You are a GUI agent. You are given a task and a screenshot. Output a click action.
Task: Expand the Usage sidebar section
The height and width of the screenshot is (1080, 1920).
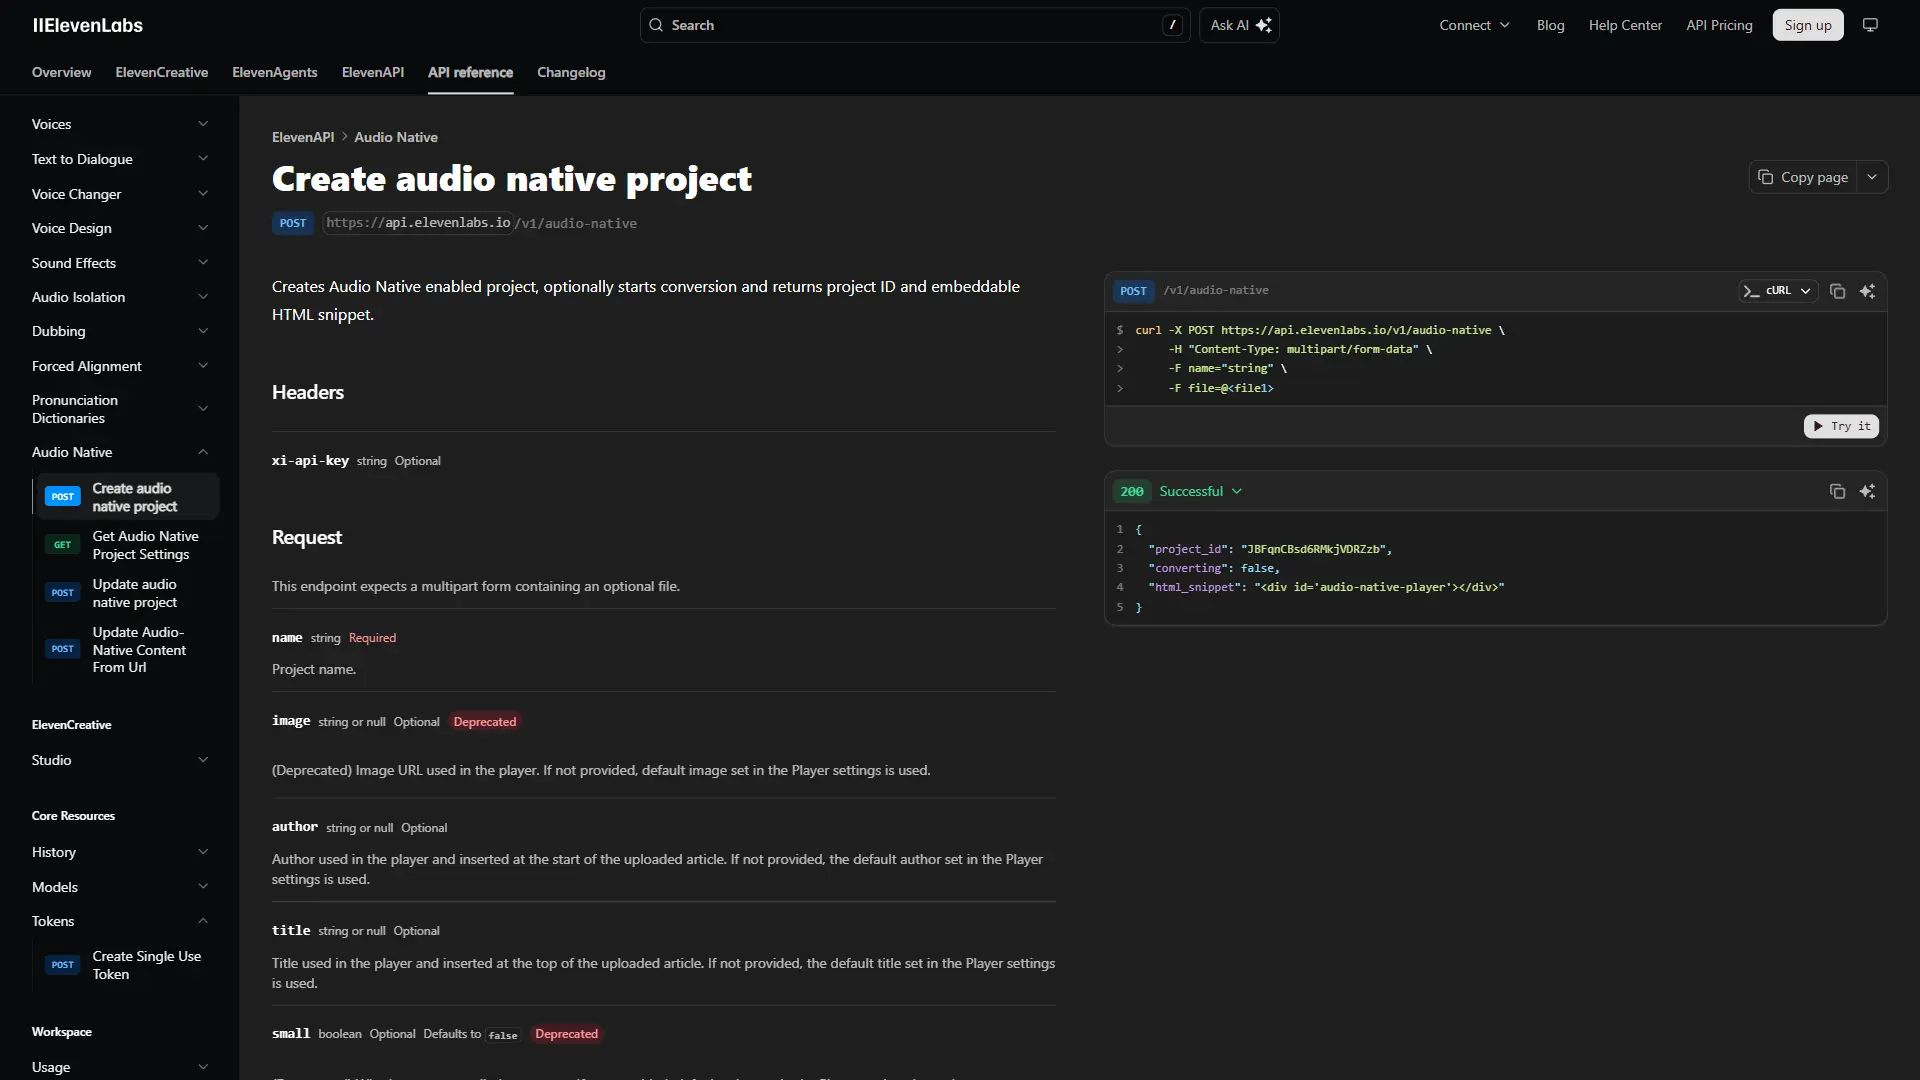click(120, 1067)
